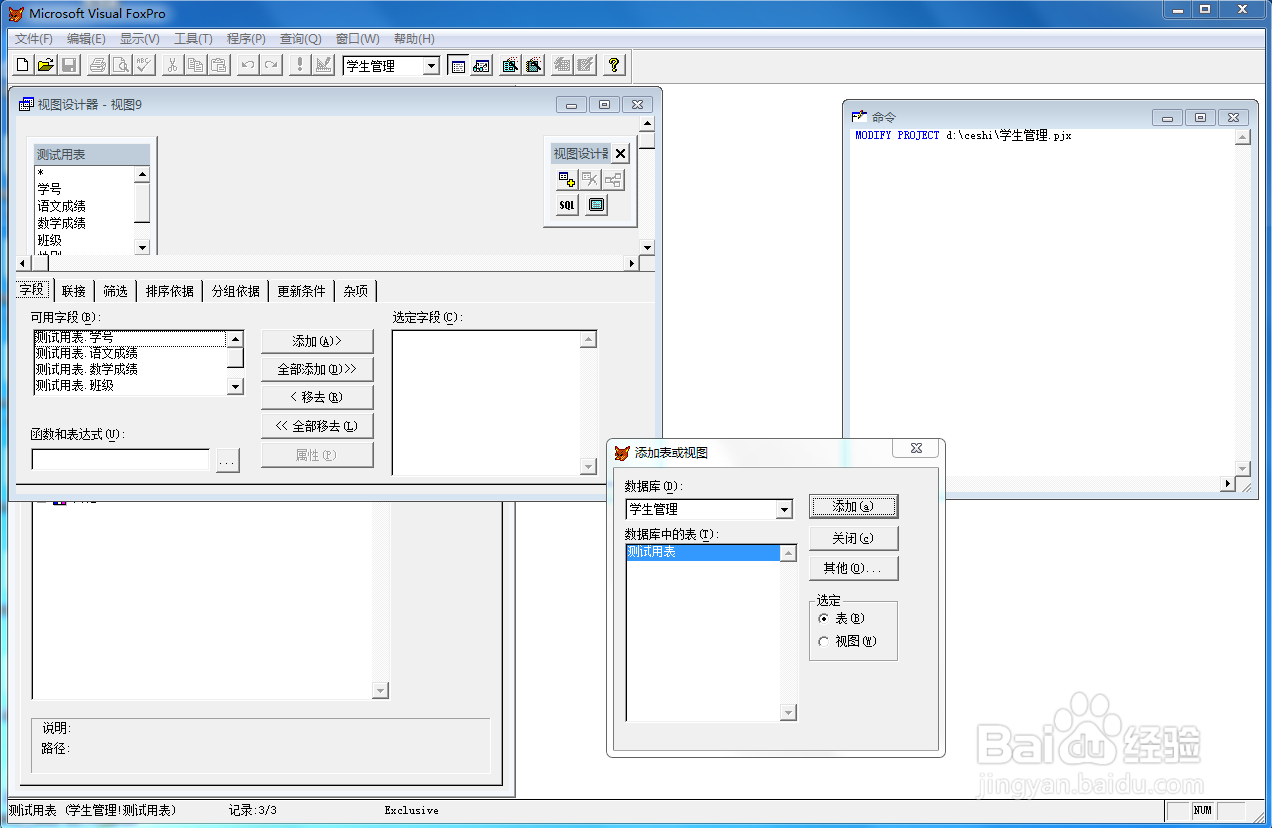
Task: Click the Copy toolbar icon
Action: pyautogui.click(x=195, y=65)
